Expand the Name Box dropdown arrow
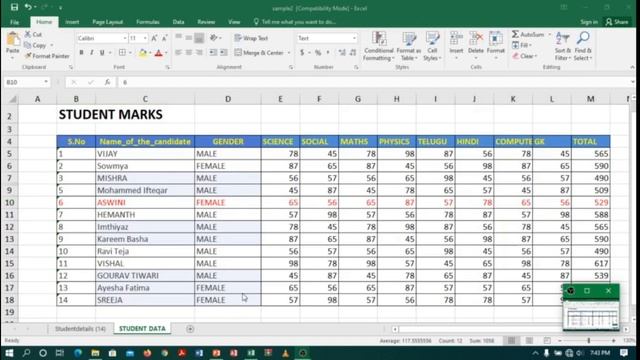Screen dimensions: 640x360 (x=46, y=82)
